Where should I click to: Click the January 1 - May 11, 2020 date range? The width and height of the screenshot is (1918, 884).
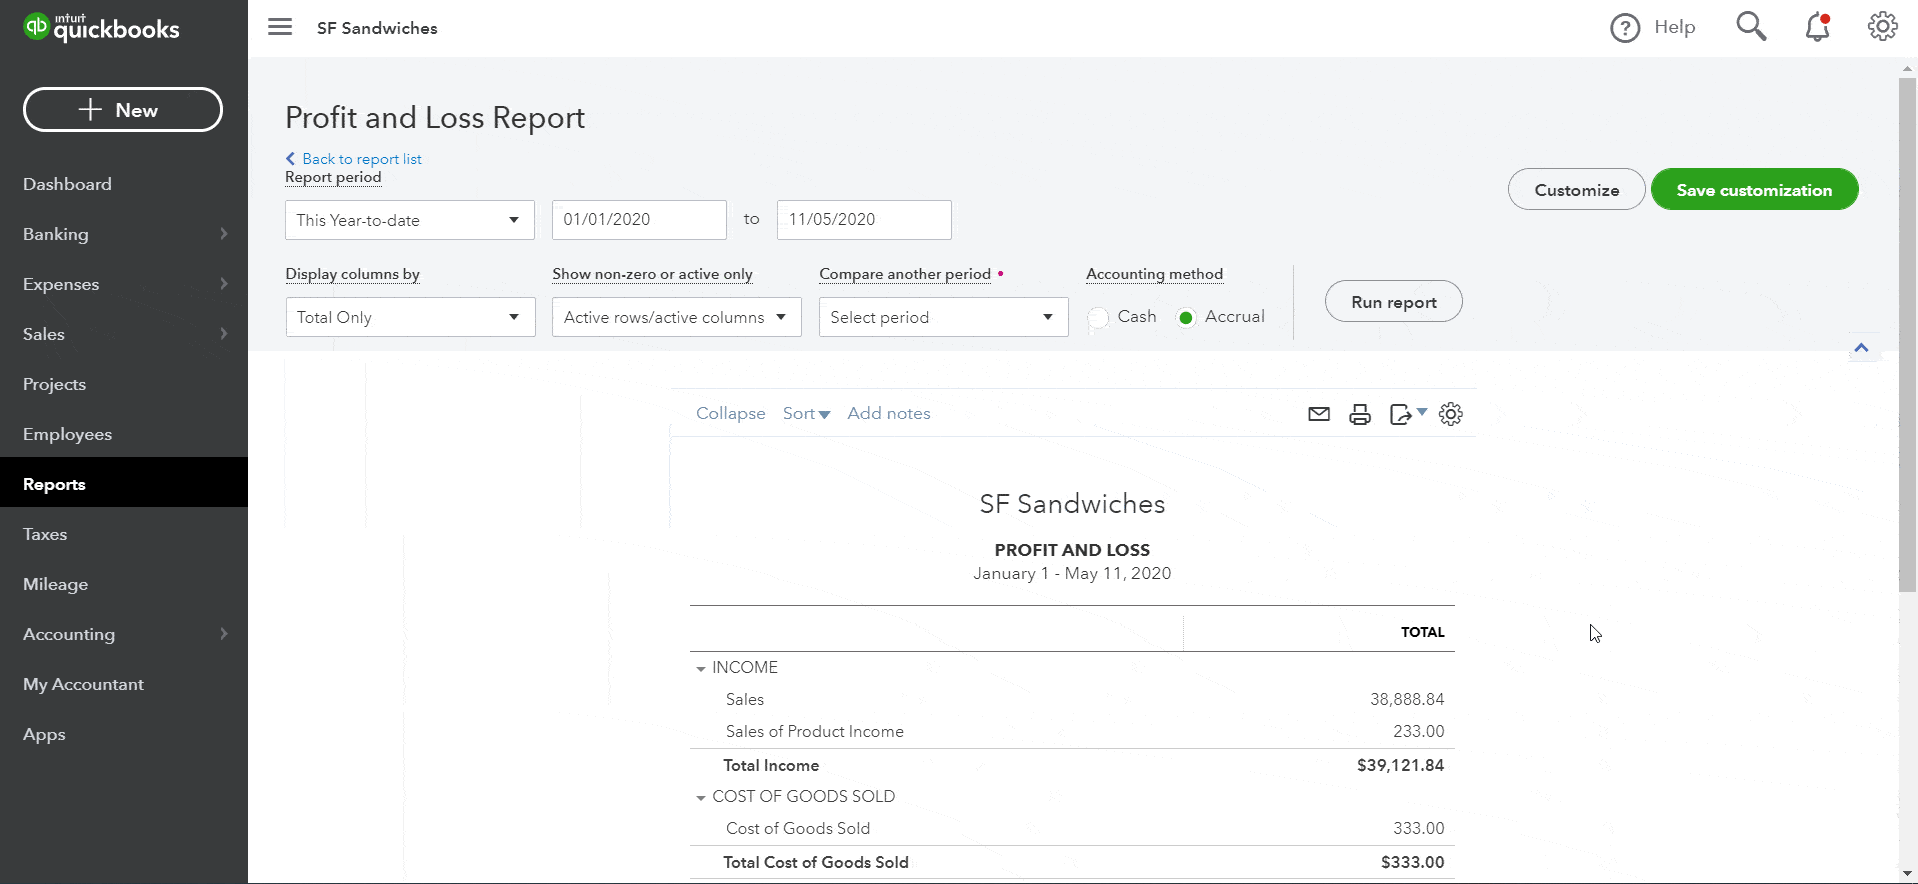pos(1072,574)
